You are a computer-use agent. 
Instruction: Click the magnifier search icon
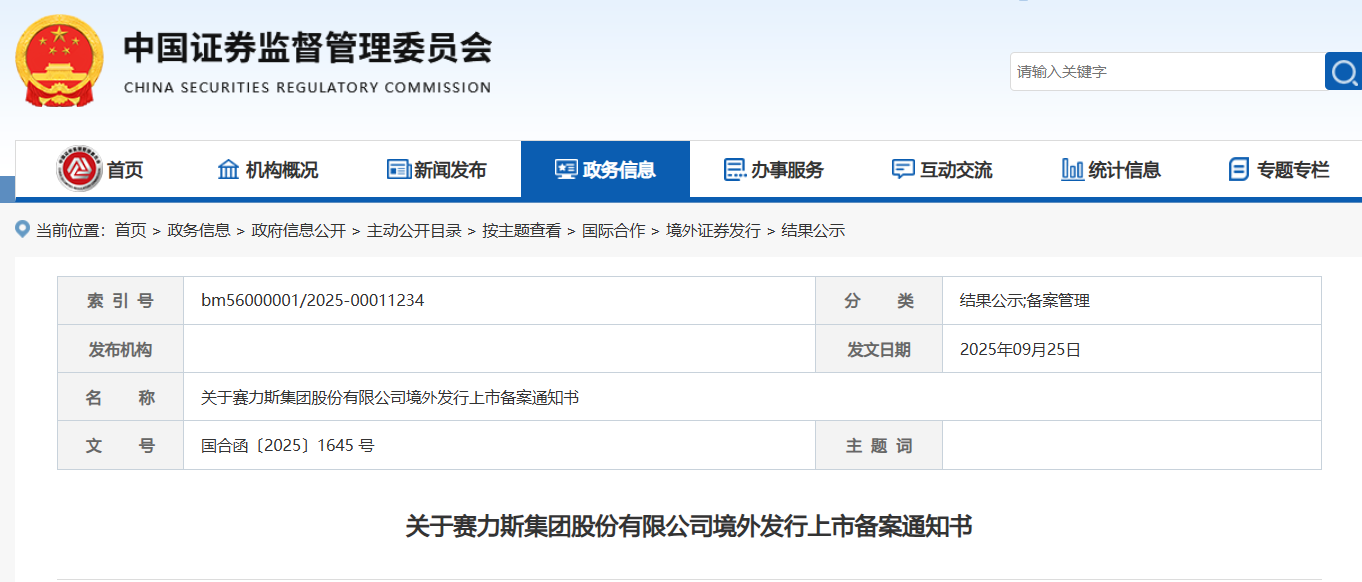click(x=1344, y=71)
